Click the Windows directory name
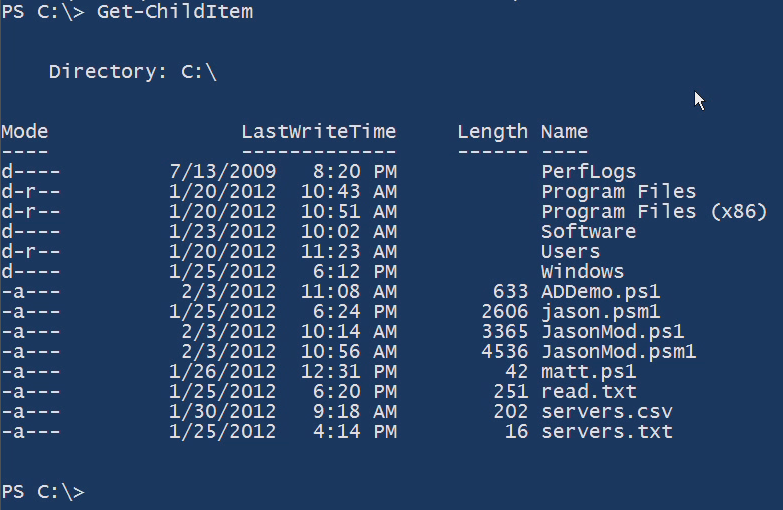This screenshot has height=510, width=783. [x=583, y=271]
